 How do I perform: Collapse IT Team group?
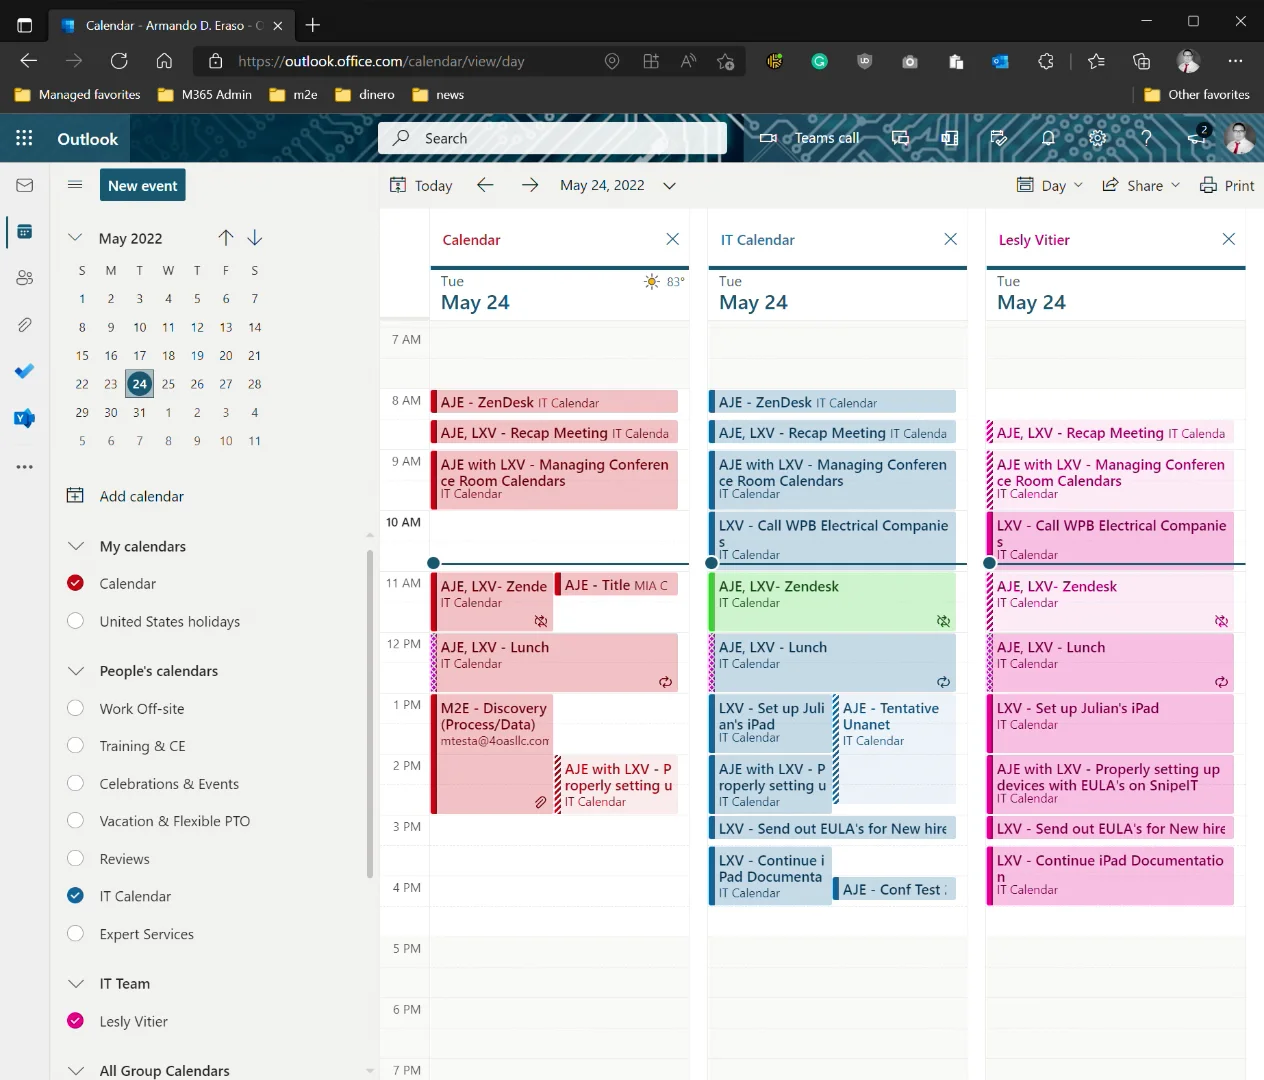pos(75,984)
